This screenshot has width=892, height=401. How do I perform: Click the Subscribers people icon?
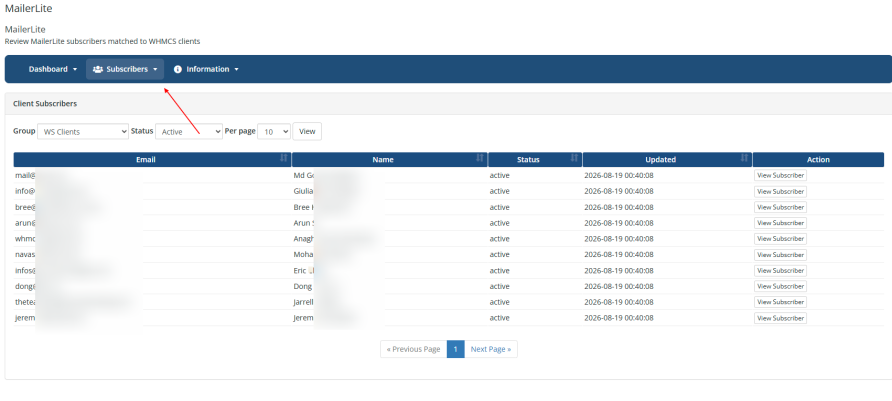pos(98,69)
